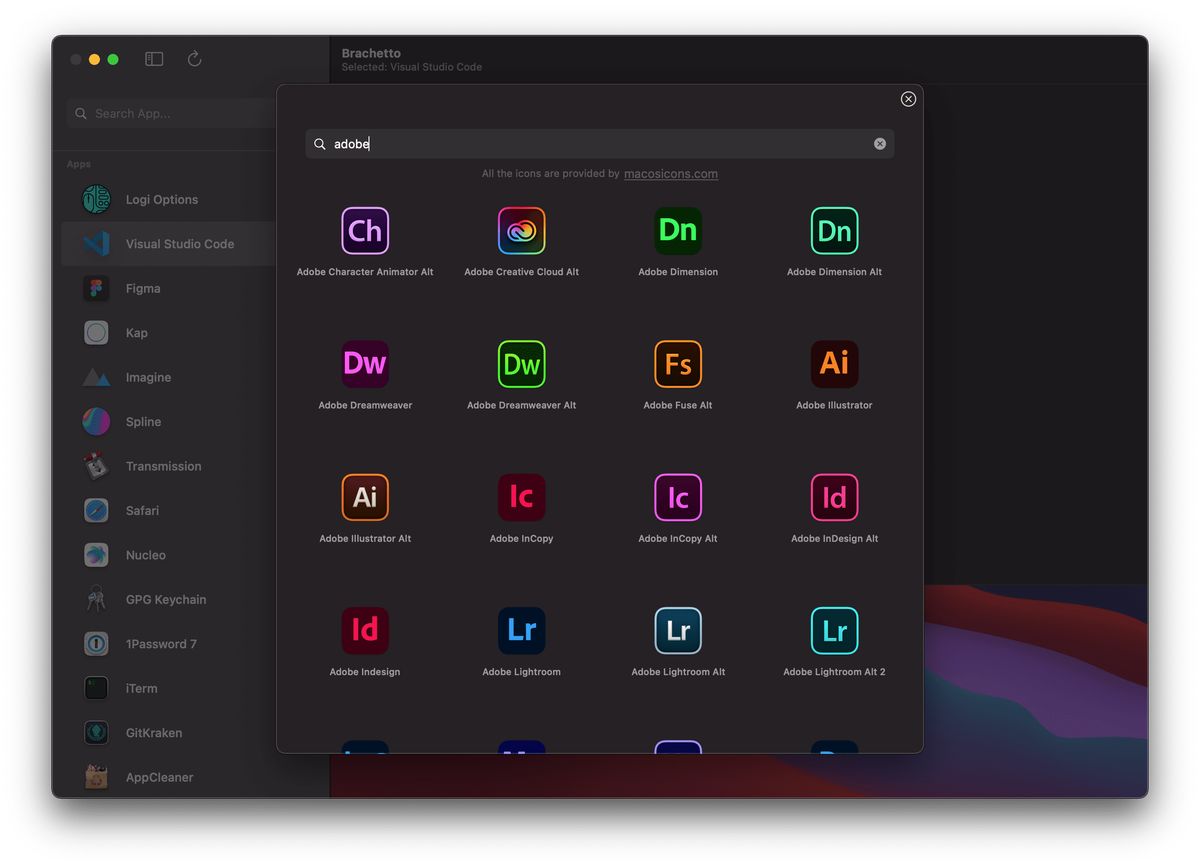Clear the adobe search text
The image size is (1200, 867).
(x=880, y=144)
